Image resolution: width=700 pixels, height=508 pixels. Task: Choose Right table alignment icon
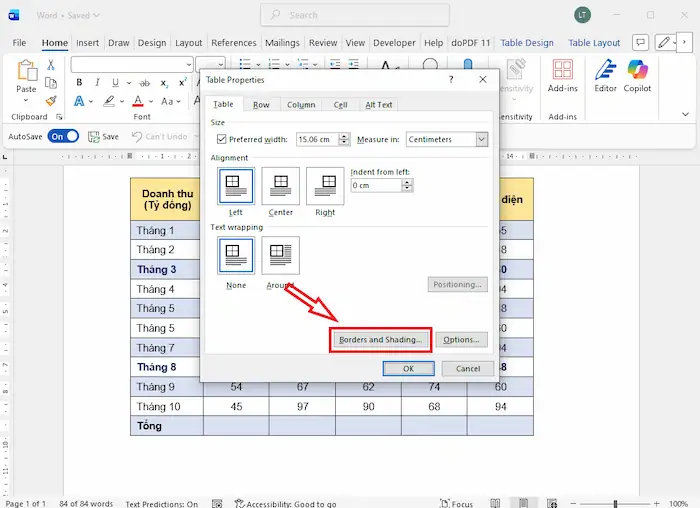click(325, 186)
